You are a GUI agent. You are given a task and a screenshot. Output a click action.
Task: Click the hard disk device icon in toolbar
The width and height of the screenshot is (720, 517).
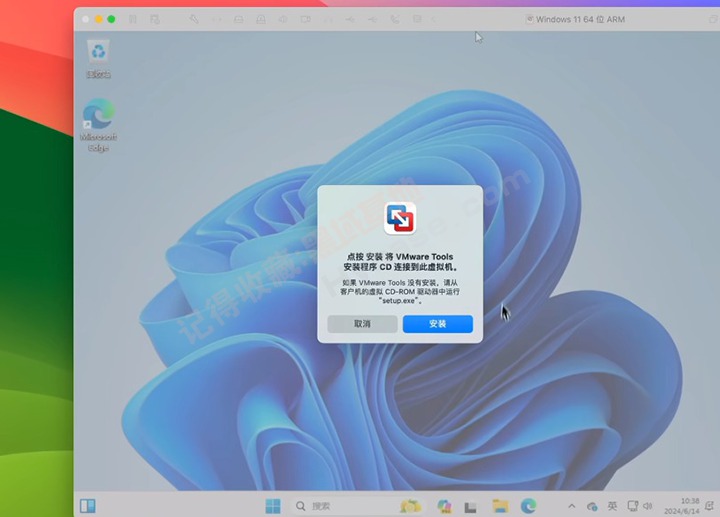239,19
